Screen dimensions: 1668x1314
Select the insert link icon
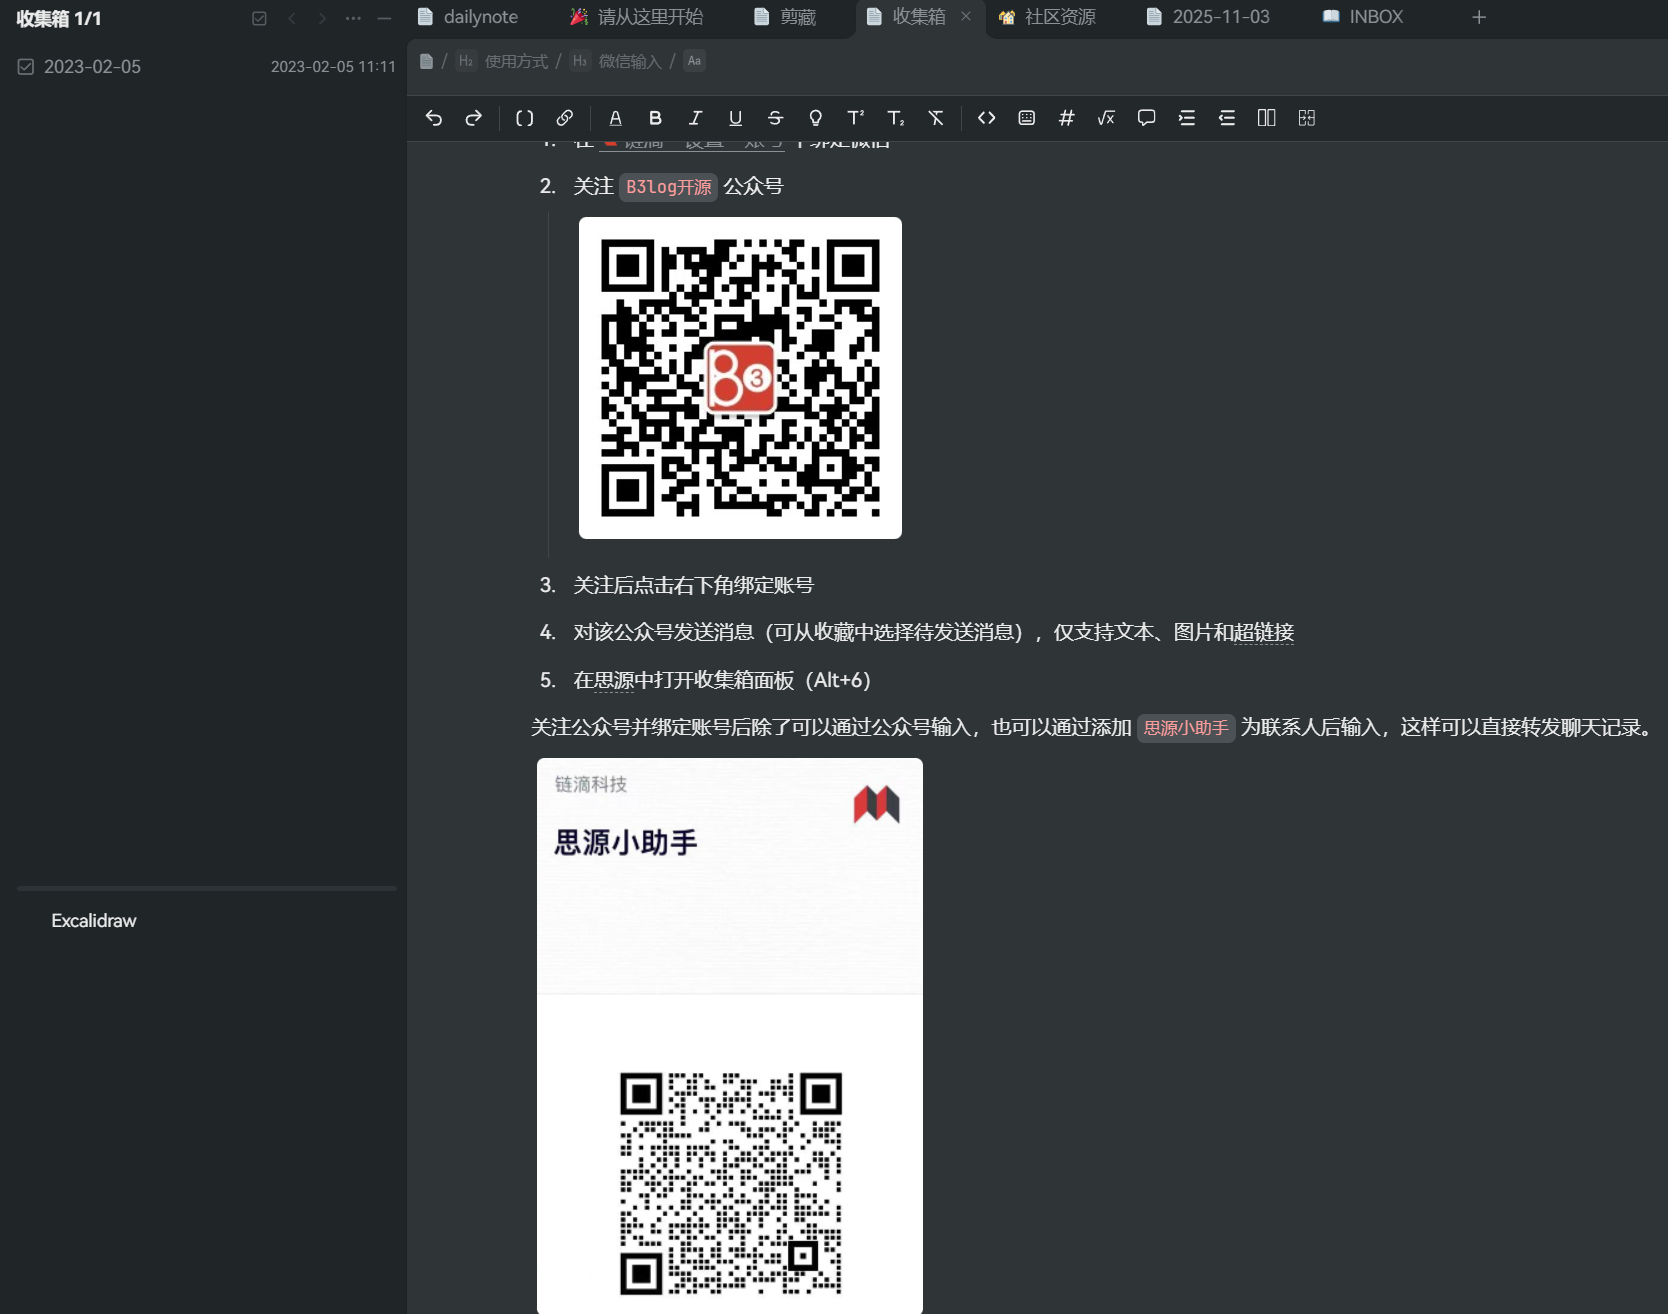[564, 118]
